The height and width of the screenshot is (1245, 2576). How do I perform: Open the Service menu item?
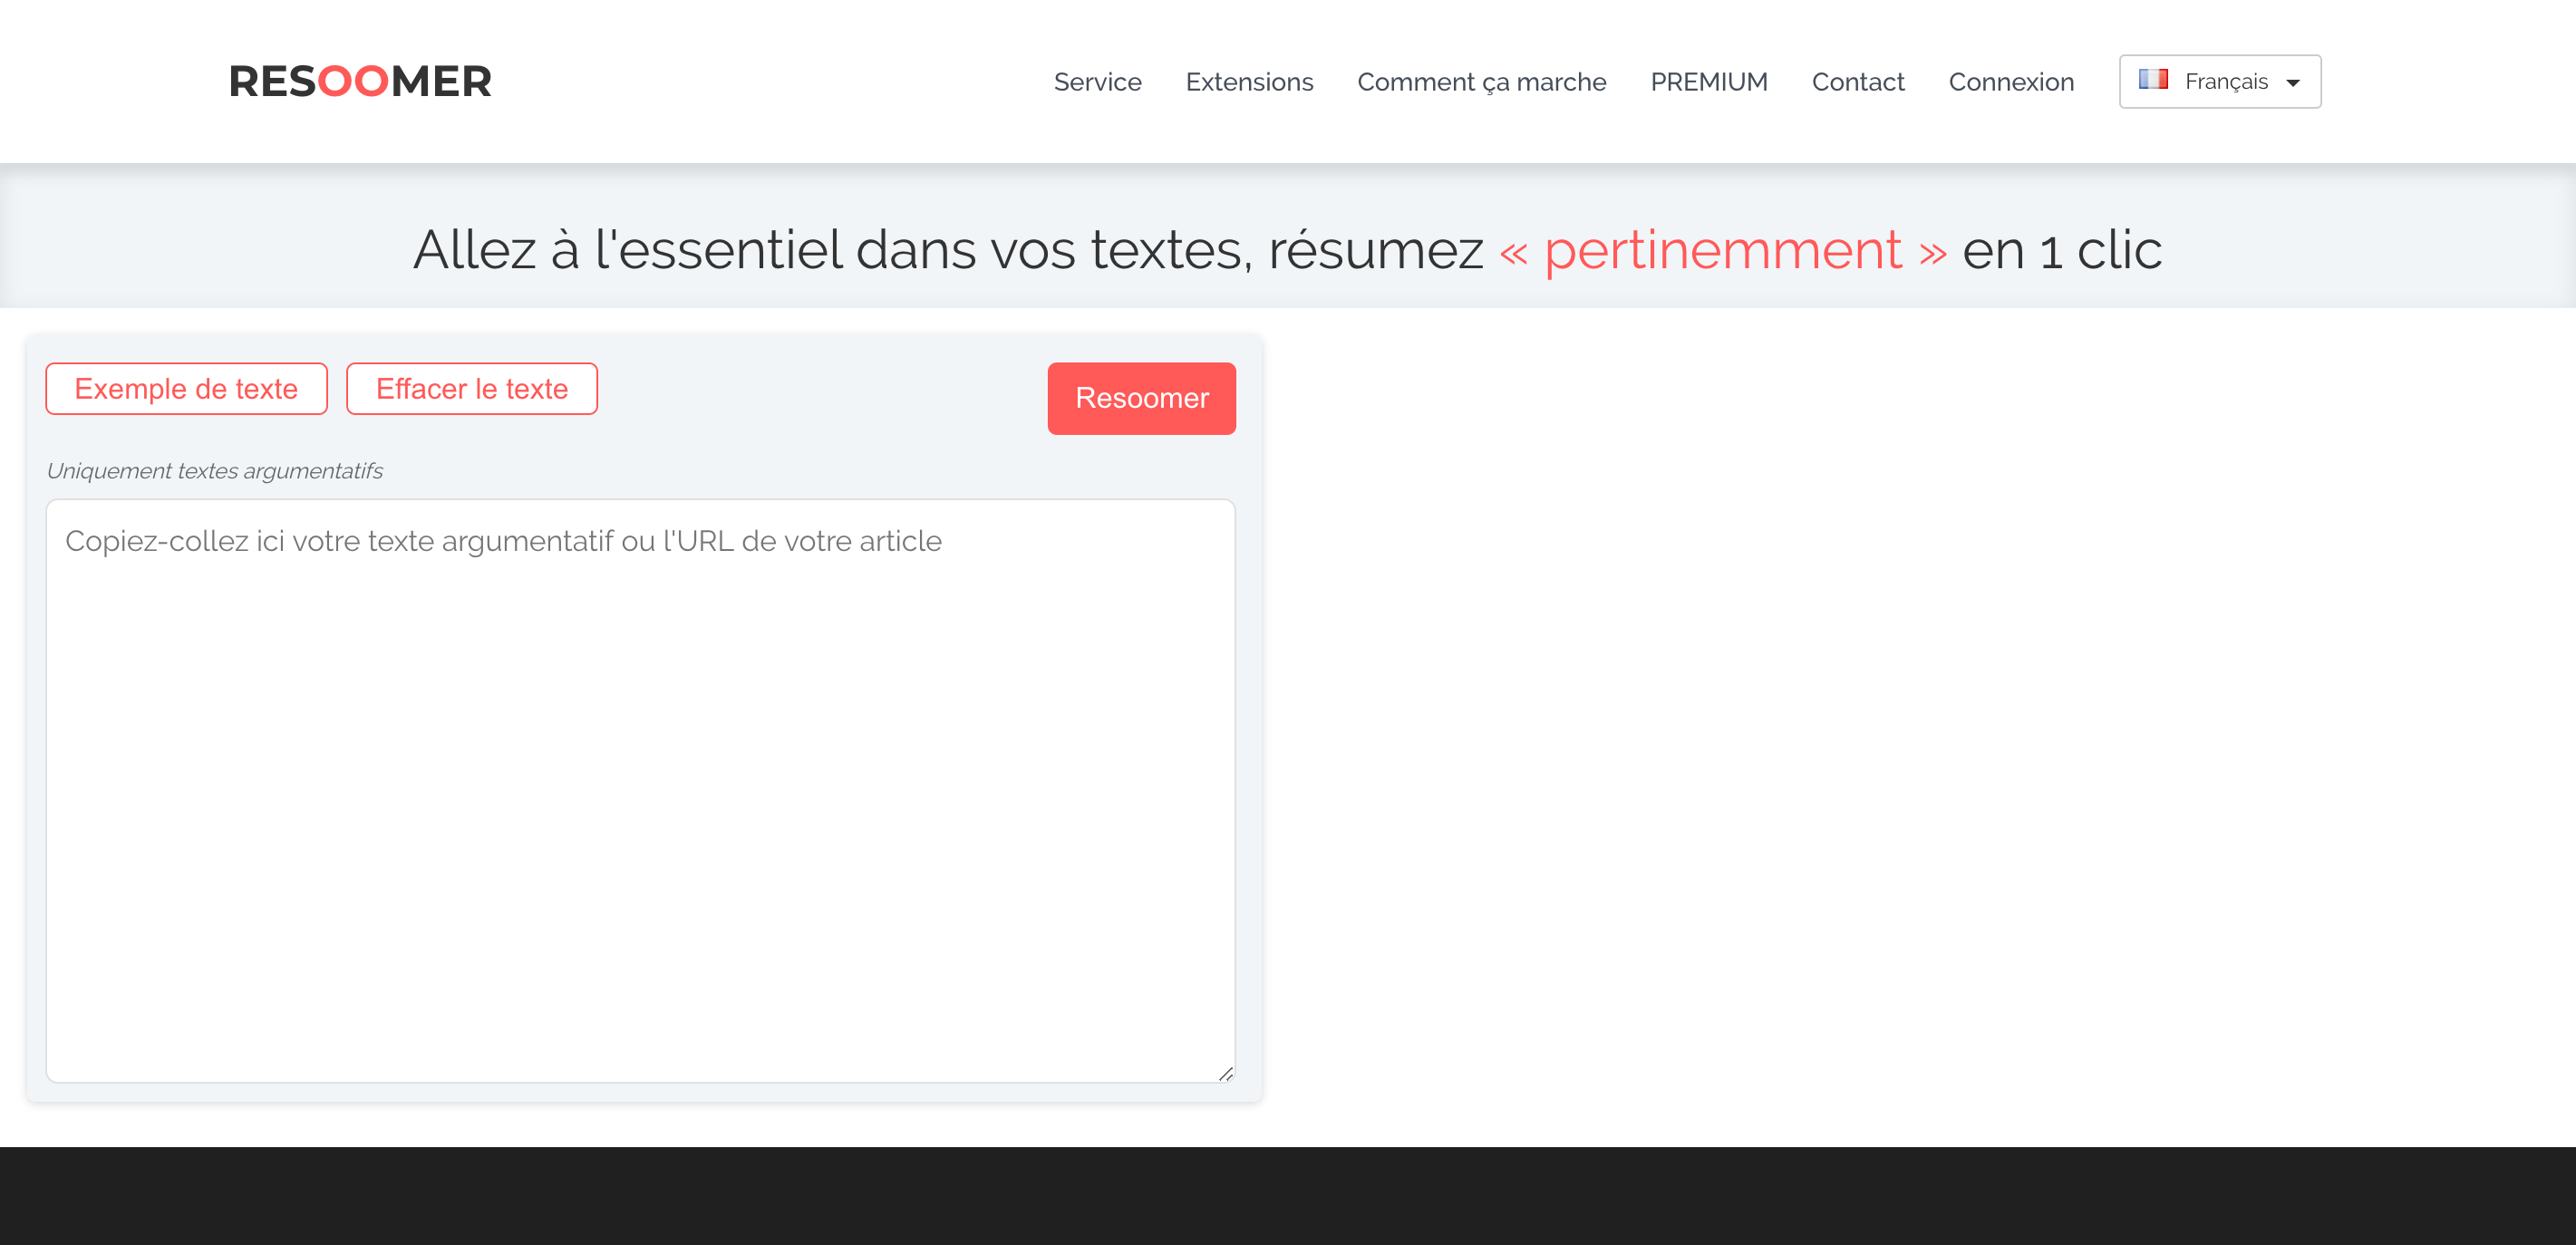1097,81
